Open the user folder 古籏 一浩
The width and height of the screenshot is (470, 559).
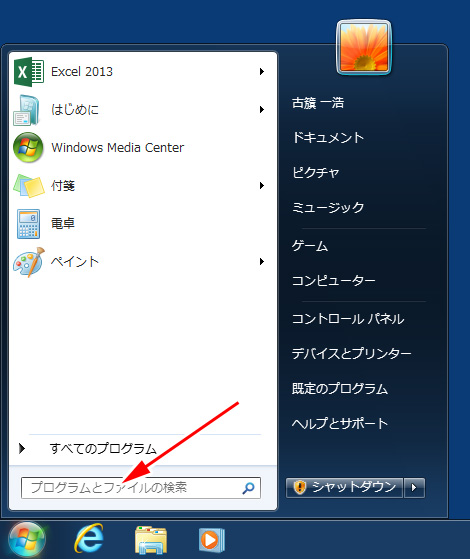[318, 103]
